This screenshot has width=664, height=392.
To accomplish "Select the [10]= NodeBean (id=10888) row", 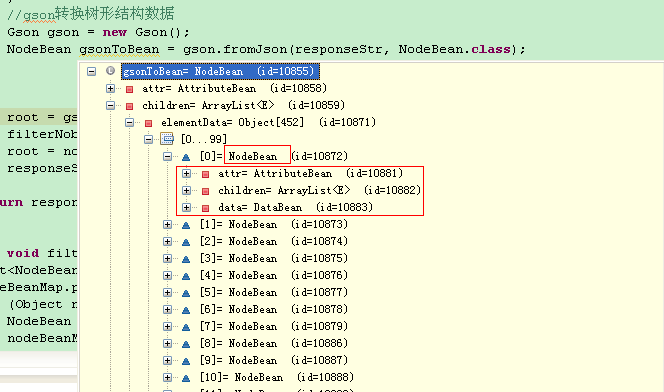I will pos(277,378).
